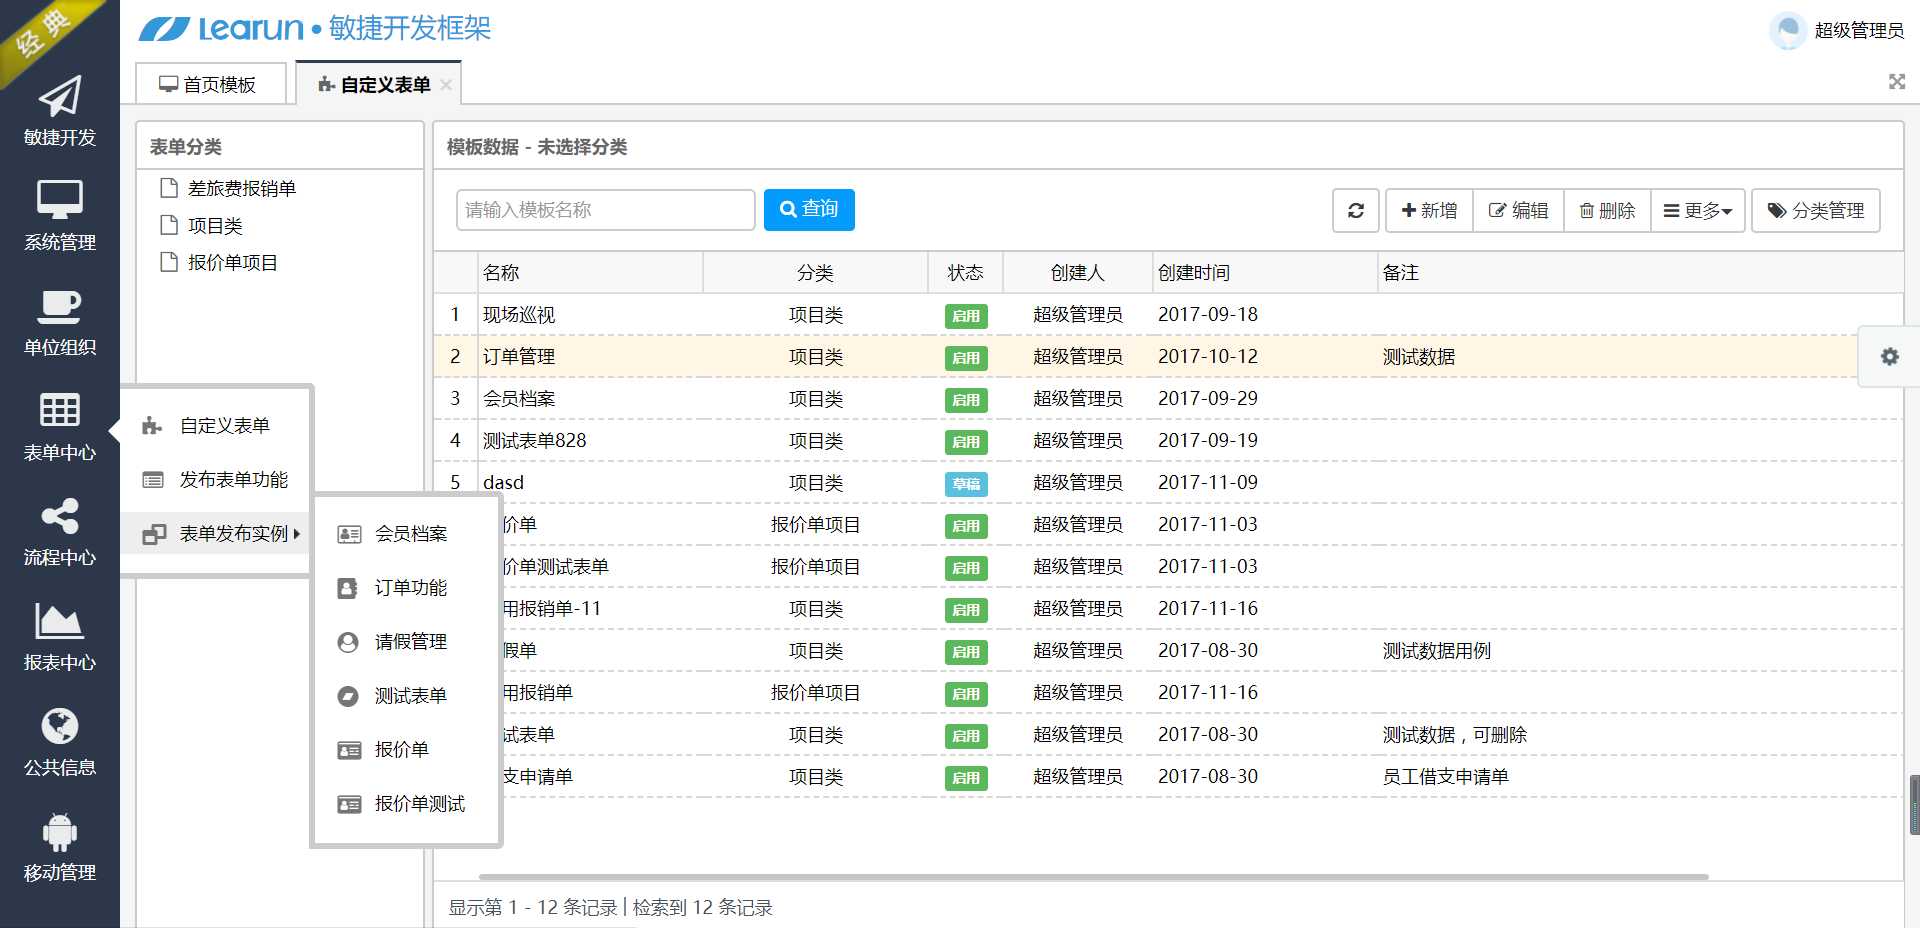Viewport: 1920px width, 928px height.
Task: Select 发布表单功能 menu entry
Action: coord(233,480)
